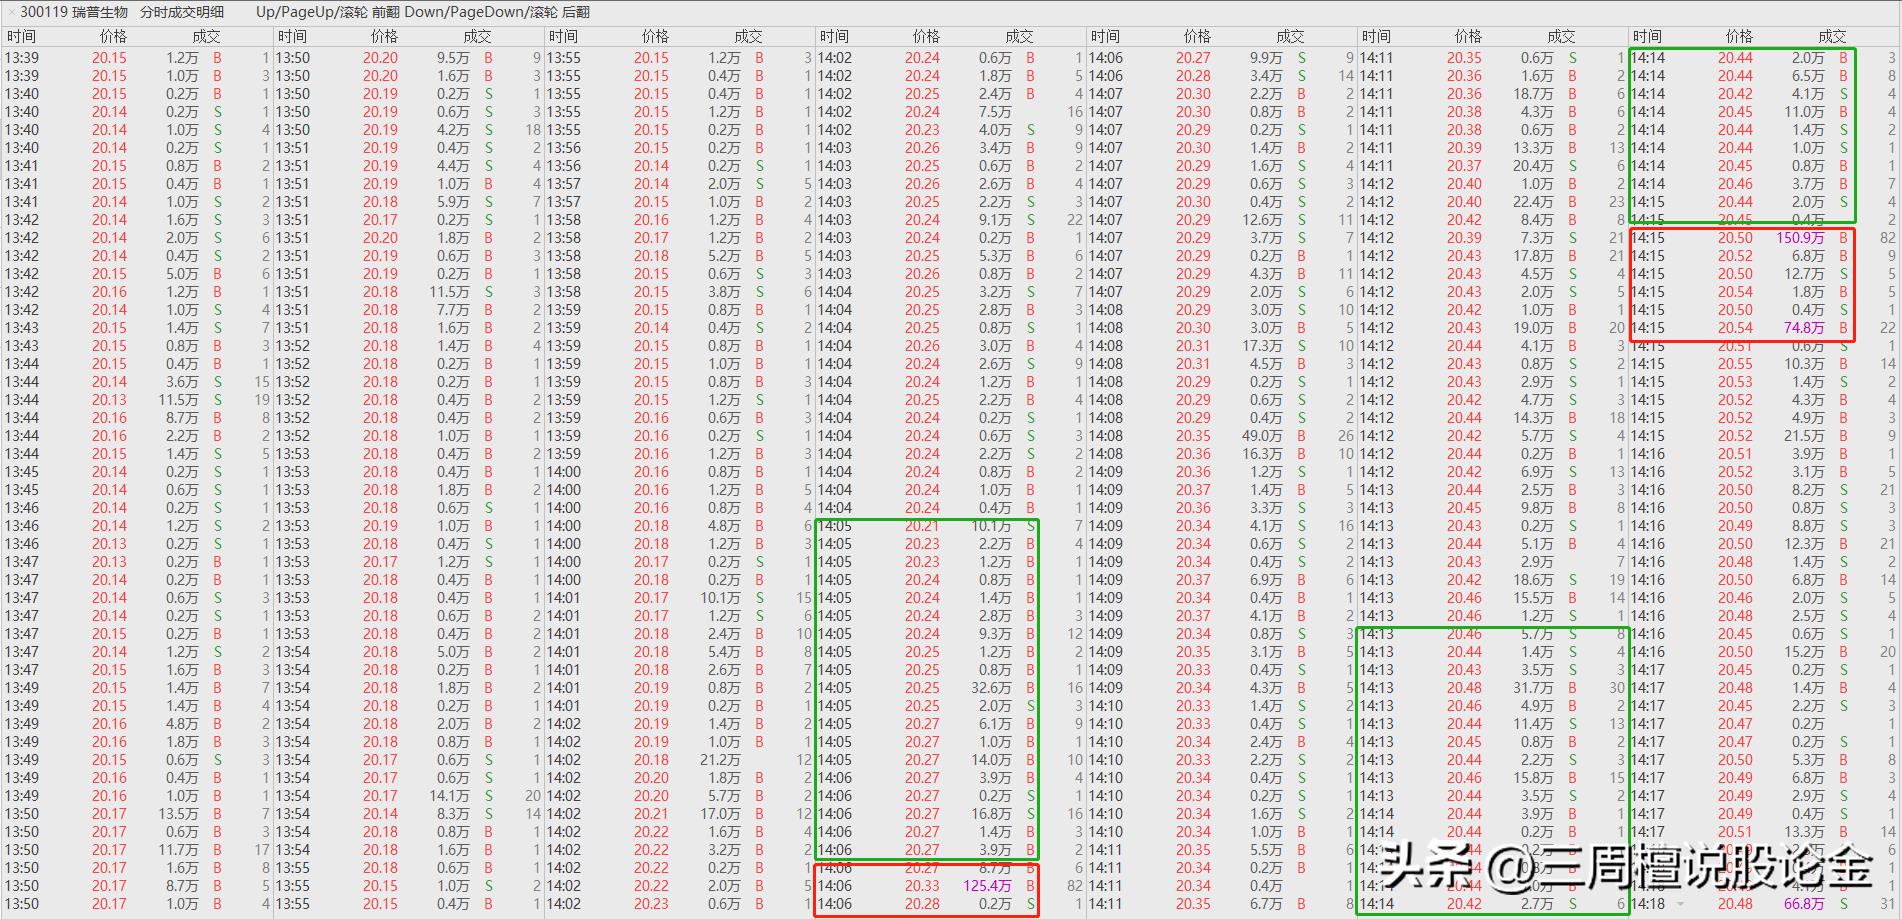
Task: Click the 21.2万 volume at 14:02
Action: click(x=720, y=760)
